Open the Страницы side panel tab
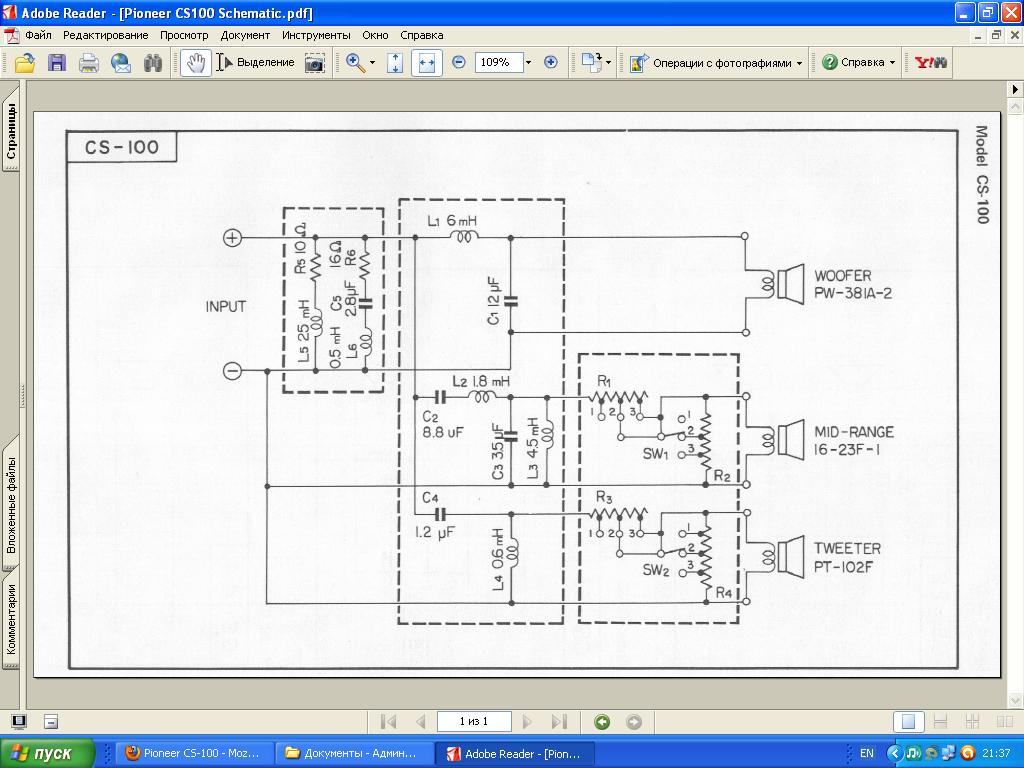The height and width of the screenshot is (768, 1024). pyautogui.click(x=11, y=133)
